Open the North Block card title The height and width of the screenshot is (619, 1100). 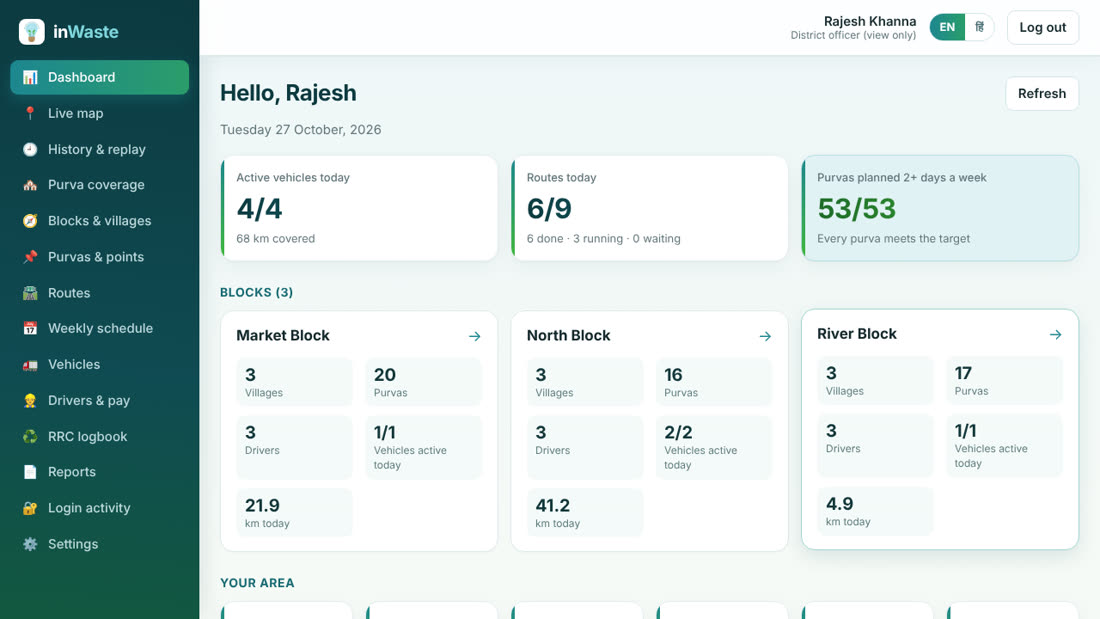pos(568,335)
